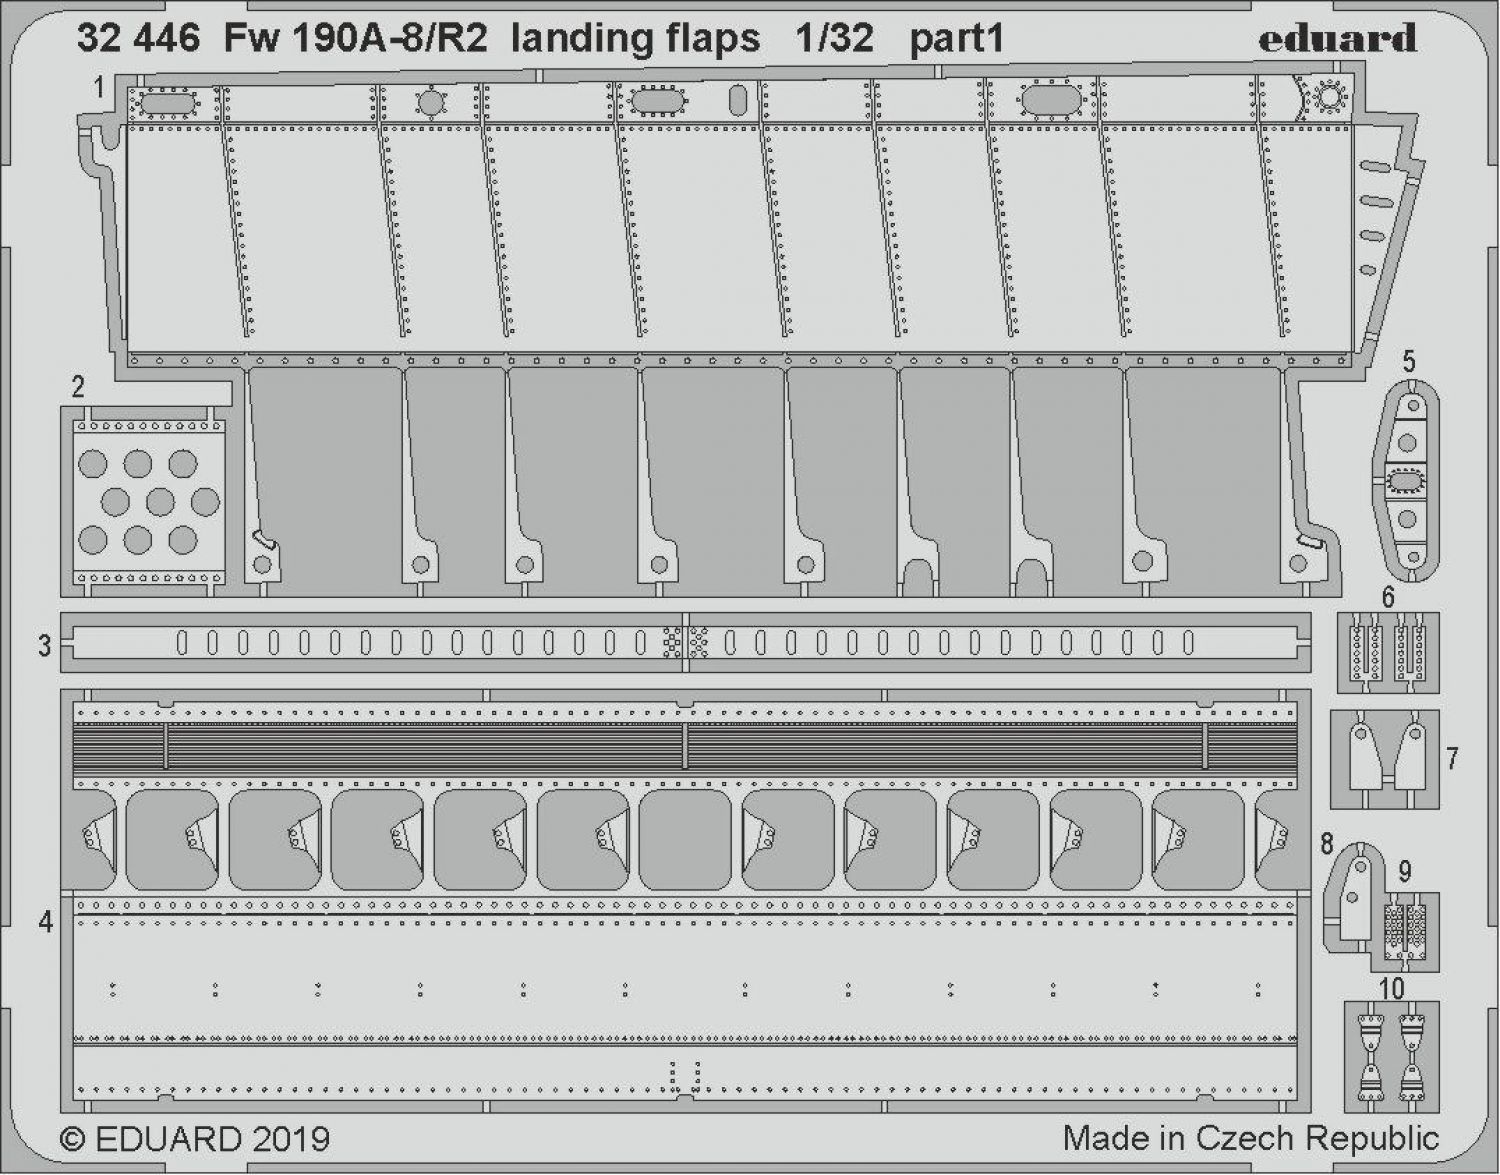Click the eduard logo in top corner
1500x1175 pixels.
[x=1337, y=39]
